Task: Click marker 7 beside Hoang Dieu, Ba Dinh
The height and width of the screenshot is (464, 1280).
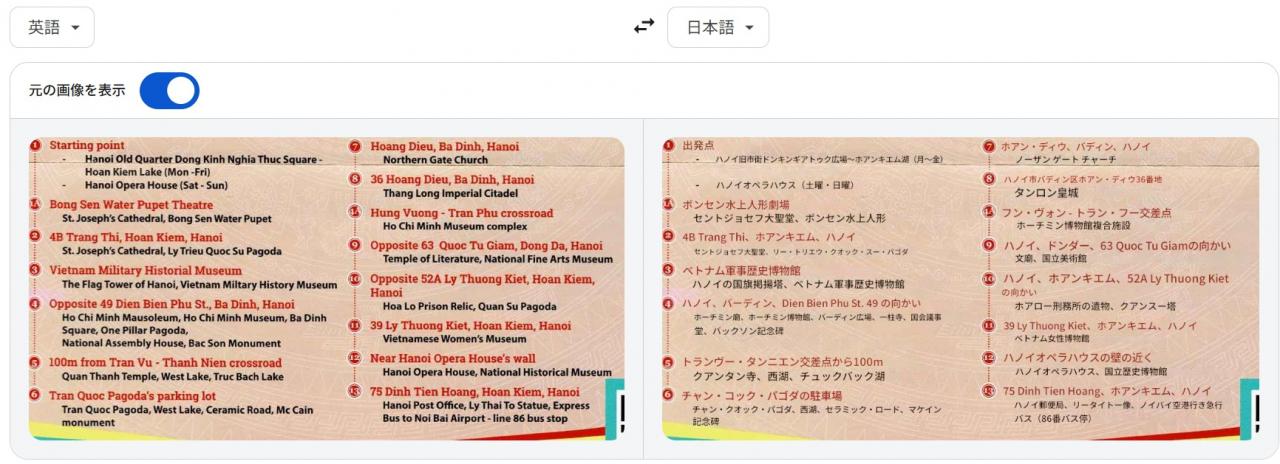Action: pyautogui.click(x=355, y=146)
